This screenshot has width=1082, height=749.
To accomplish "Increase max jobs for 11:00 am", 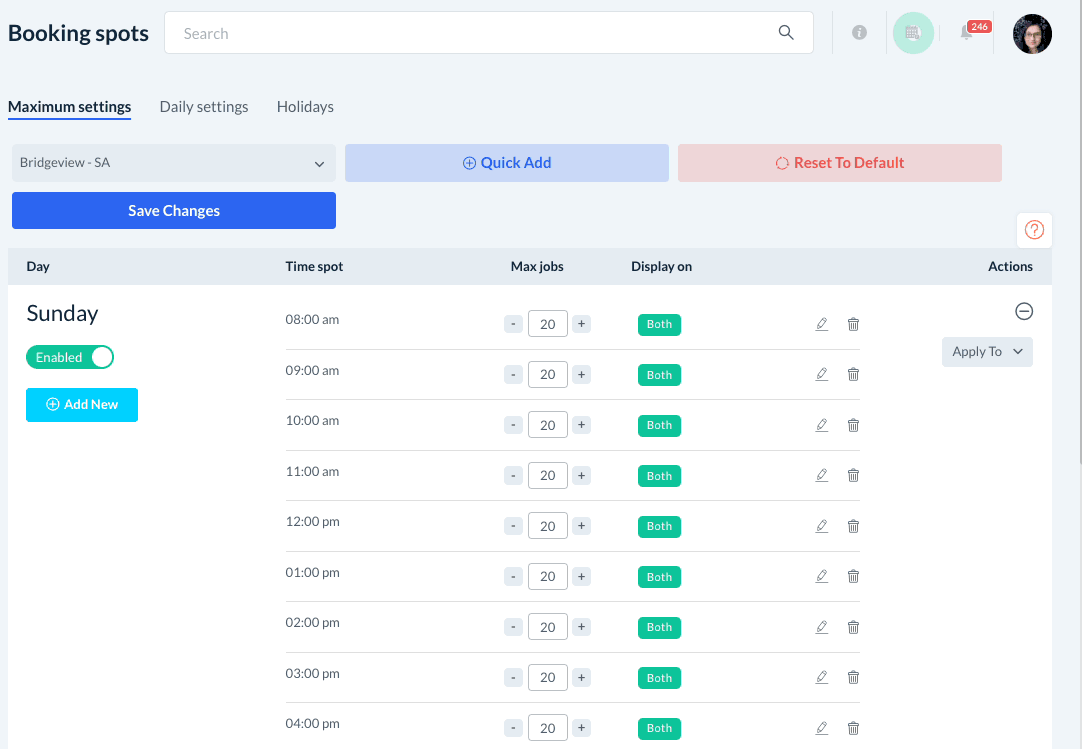I will click(x=582, y=475).
